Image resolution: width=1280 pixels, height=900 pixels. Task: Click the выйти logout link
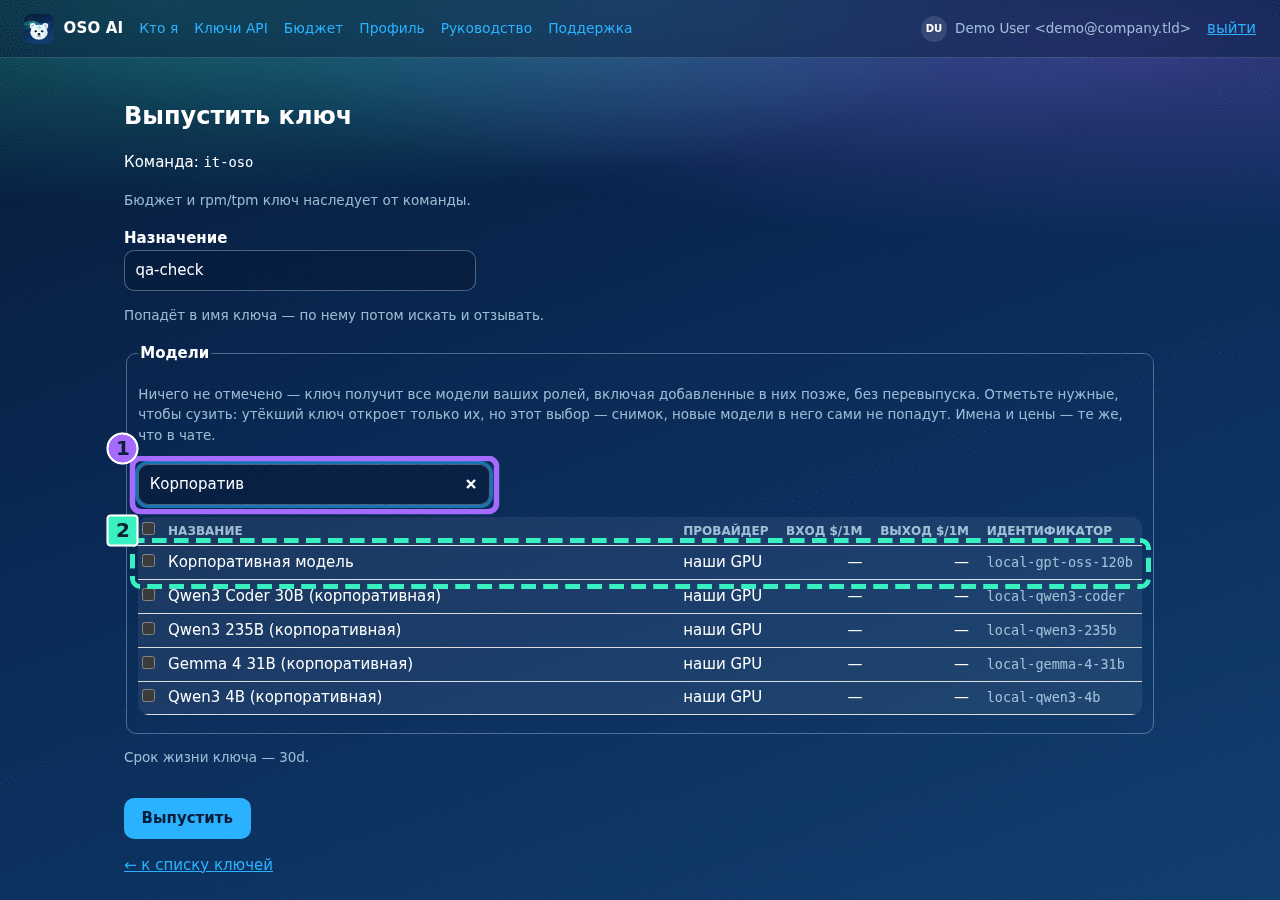pos(1231,28)
